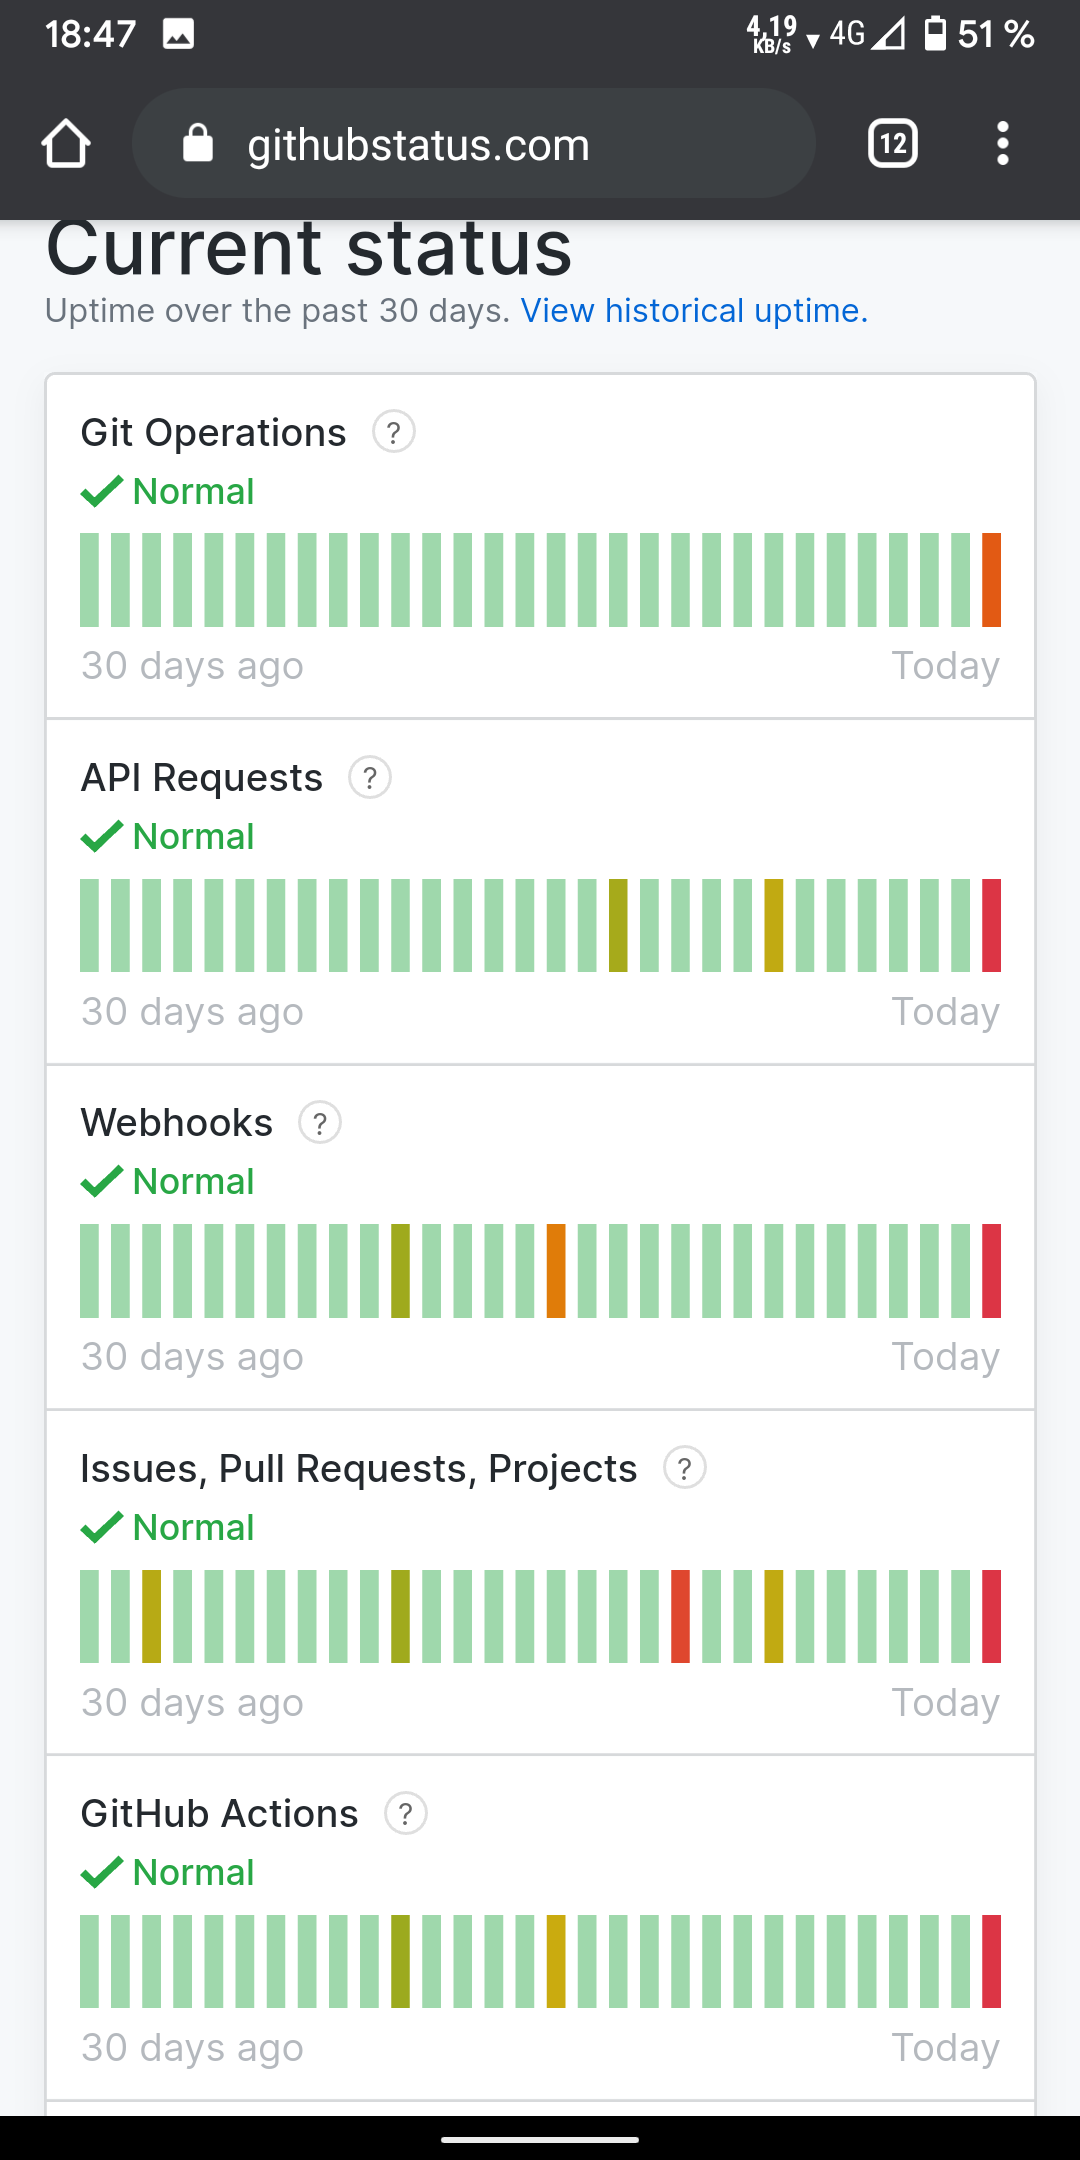The width and height of the screenshot is (1080, 2160).
Task: Select the olive bar in Webhooks chart
Action: pyautogui.click(x=400, y=1271)
